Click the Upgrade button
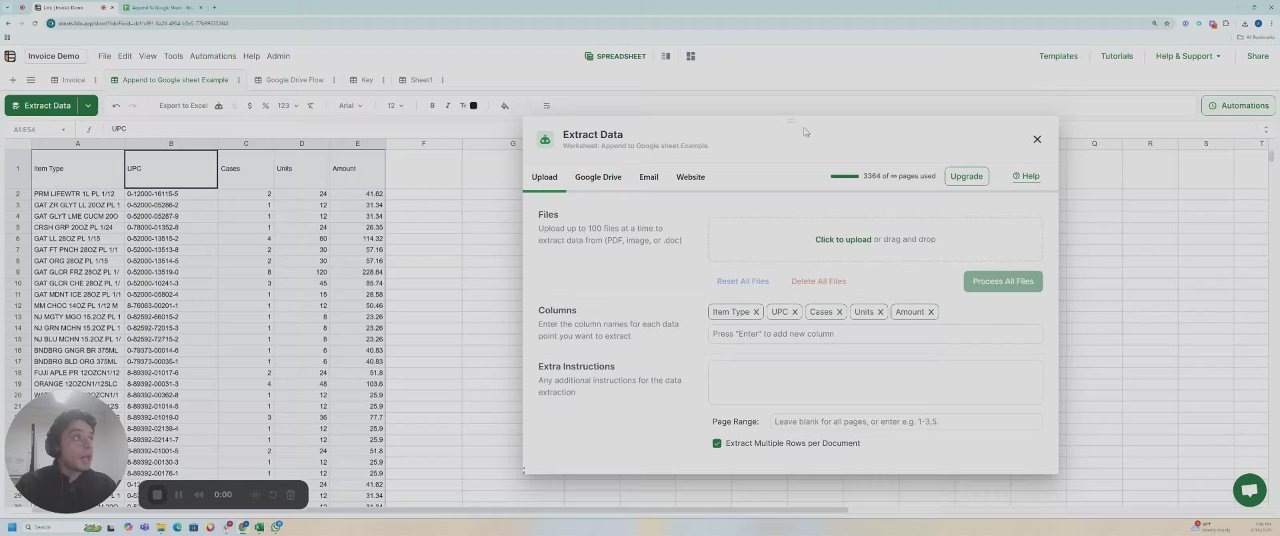 966,176
